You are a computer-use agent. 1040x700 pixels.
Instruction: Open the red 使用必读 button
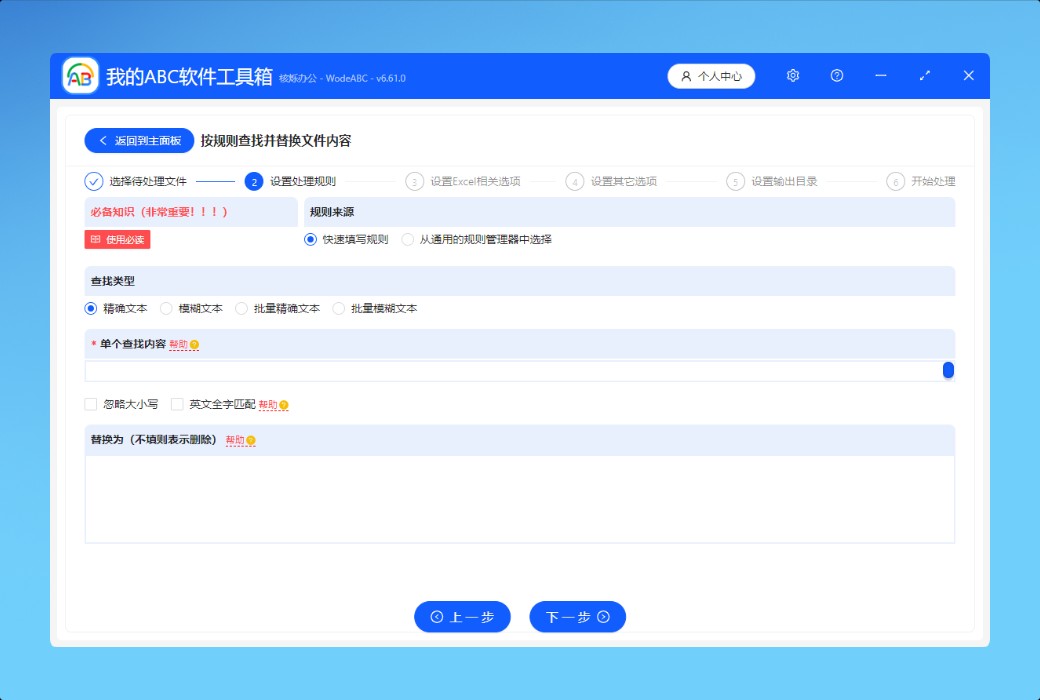point(118,240)
